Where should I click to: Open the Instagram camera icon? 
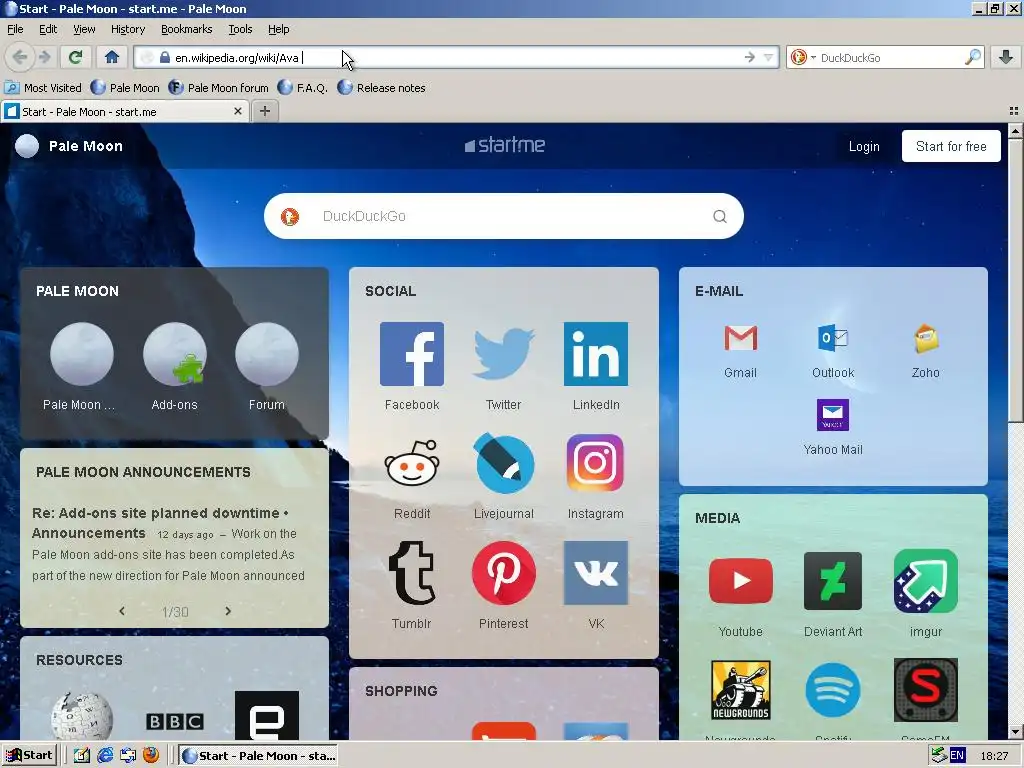[x=596, y=463]
